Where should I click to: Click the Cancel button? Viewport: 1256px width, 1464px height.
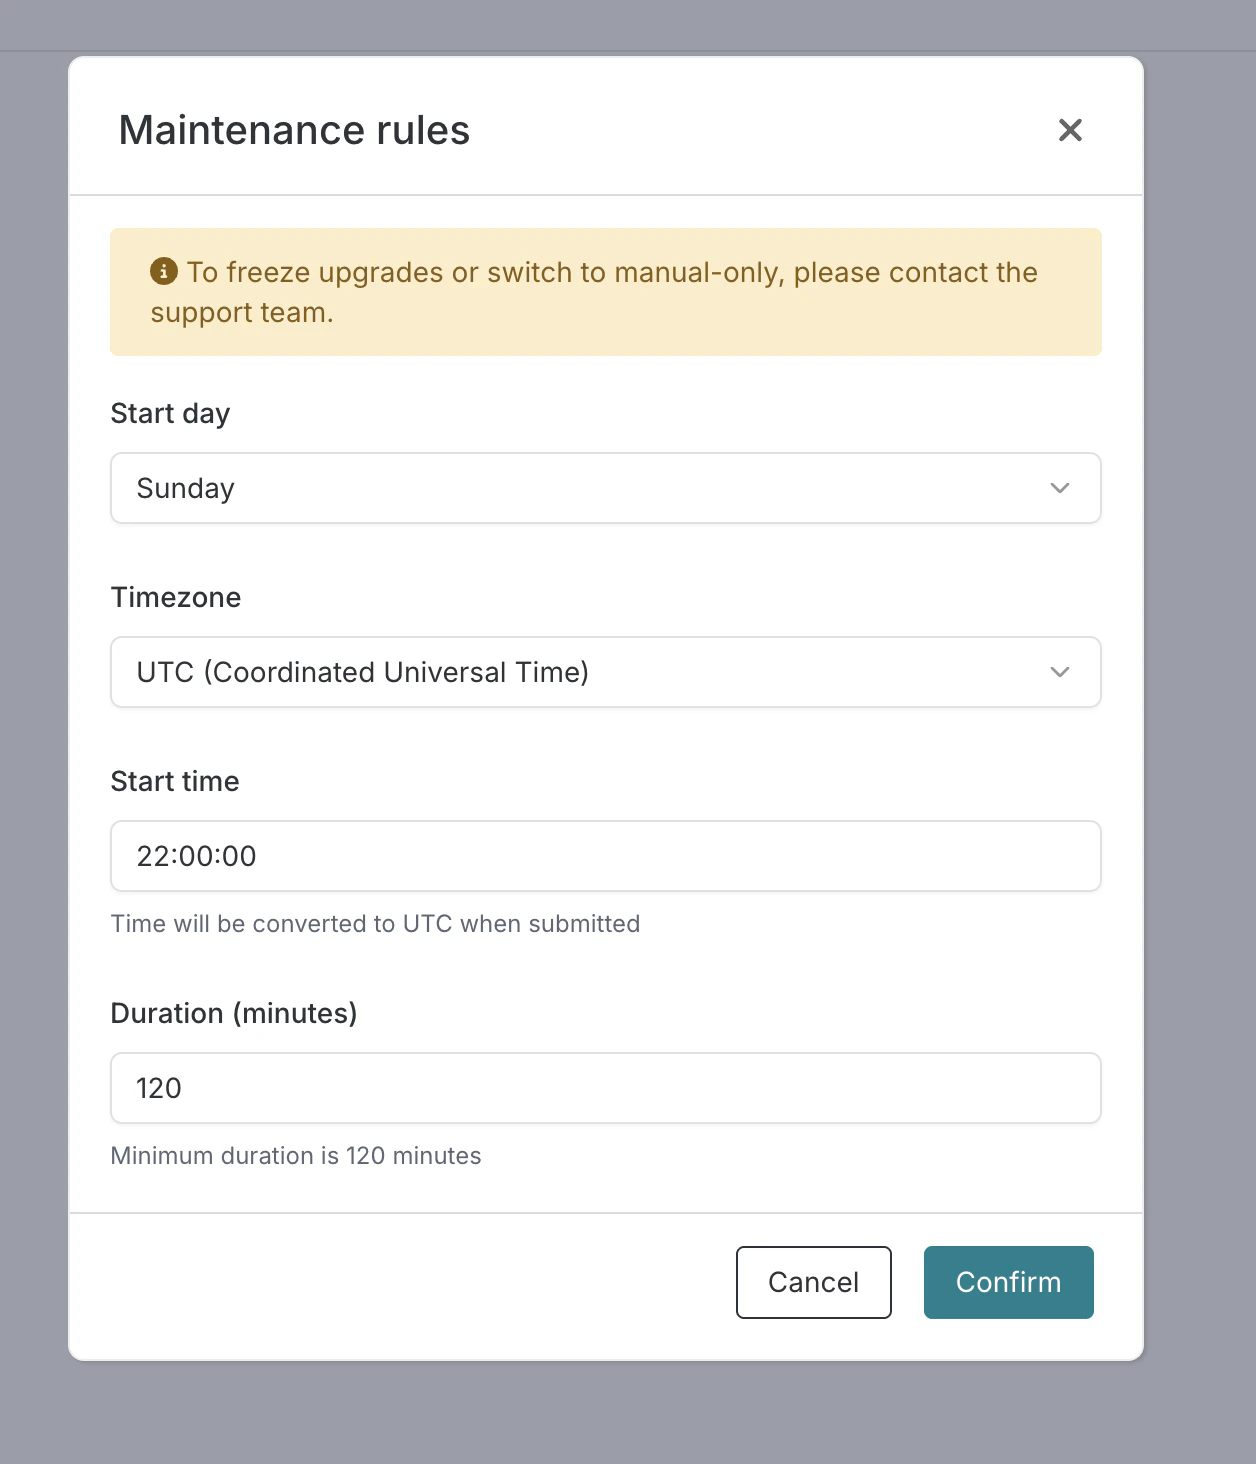(813, 1282)
